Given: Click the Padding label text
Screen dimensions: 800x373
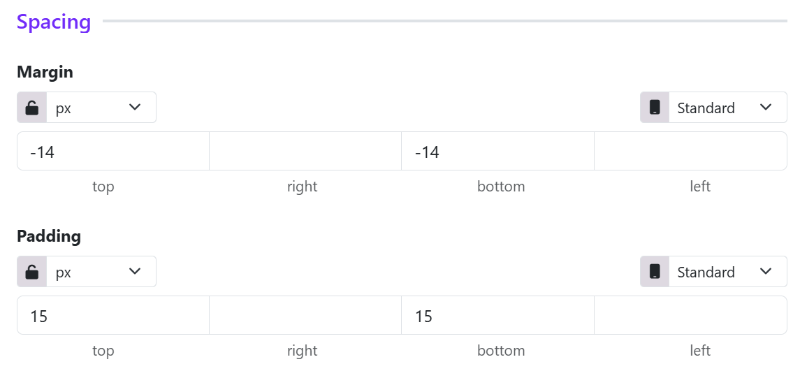Looking at the screenshot, I should click(49, 236).
